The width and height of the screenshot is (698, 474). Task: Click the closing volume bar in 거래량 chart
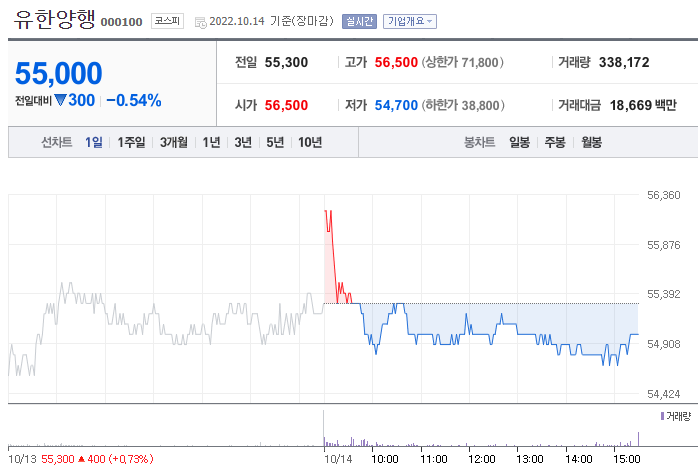(638, 439)
